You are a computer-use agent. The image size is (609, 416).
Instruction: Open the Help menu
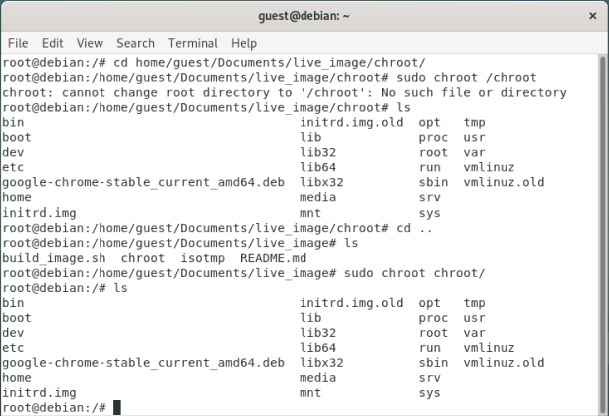[244, 44]
